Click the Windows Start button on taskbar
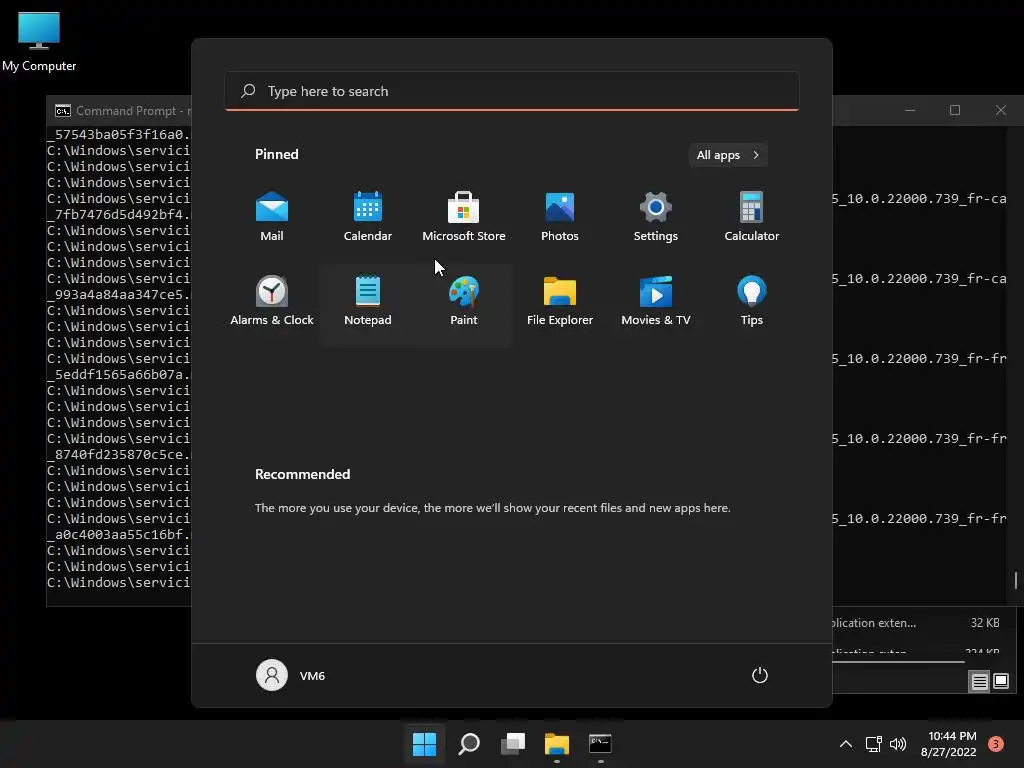 [424, 744]
